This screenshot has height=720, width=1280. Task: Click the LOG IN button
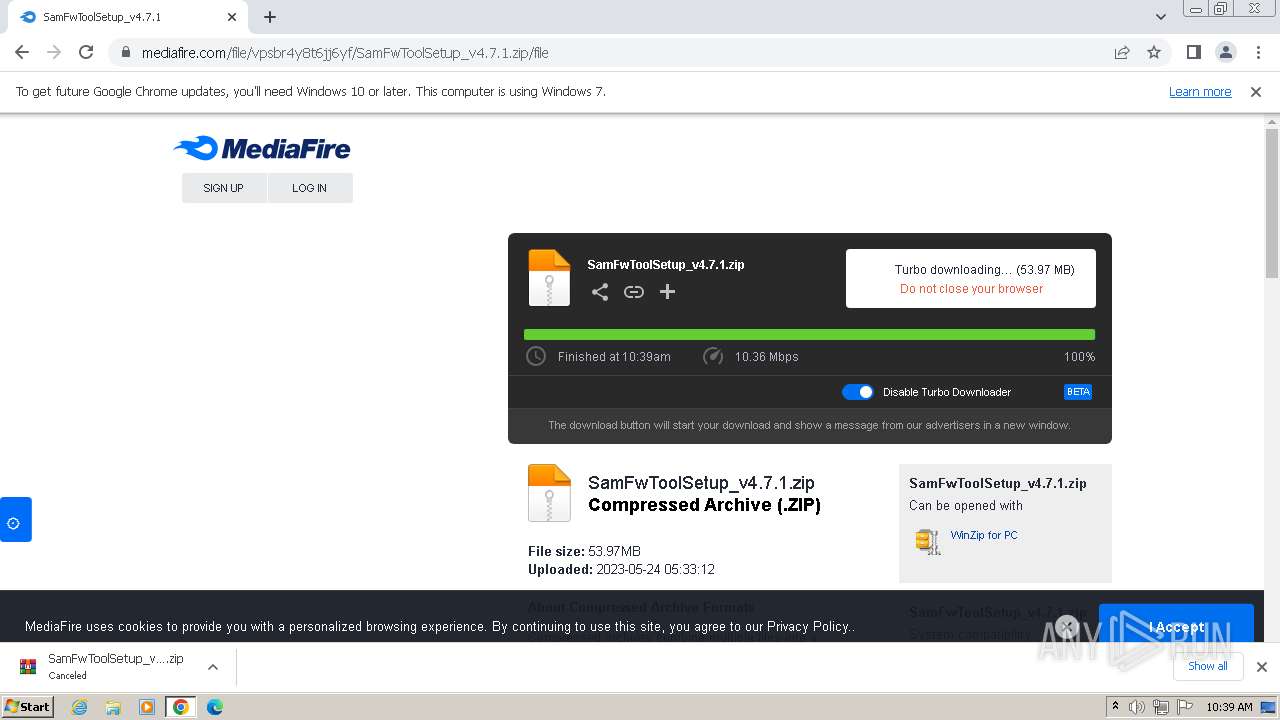point(310,188)
